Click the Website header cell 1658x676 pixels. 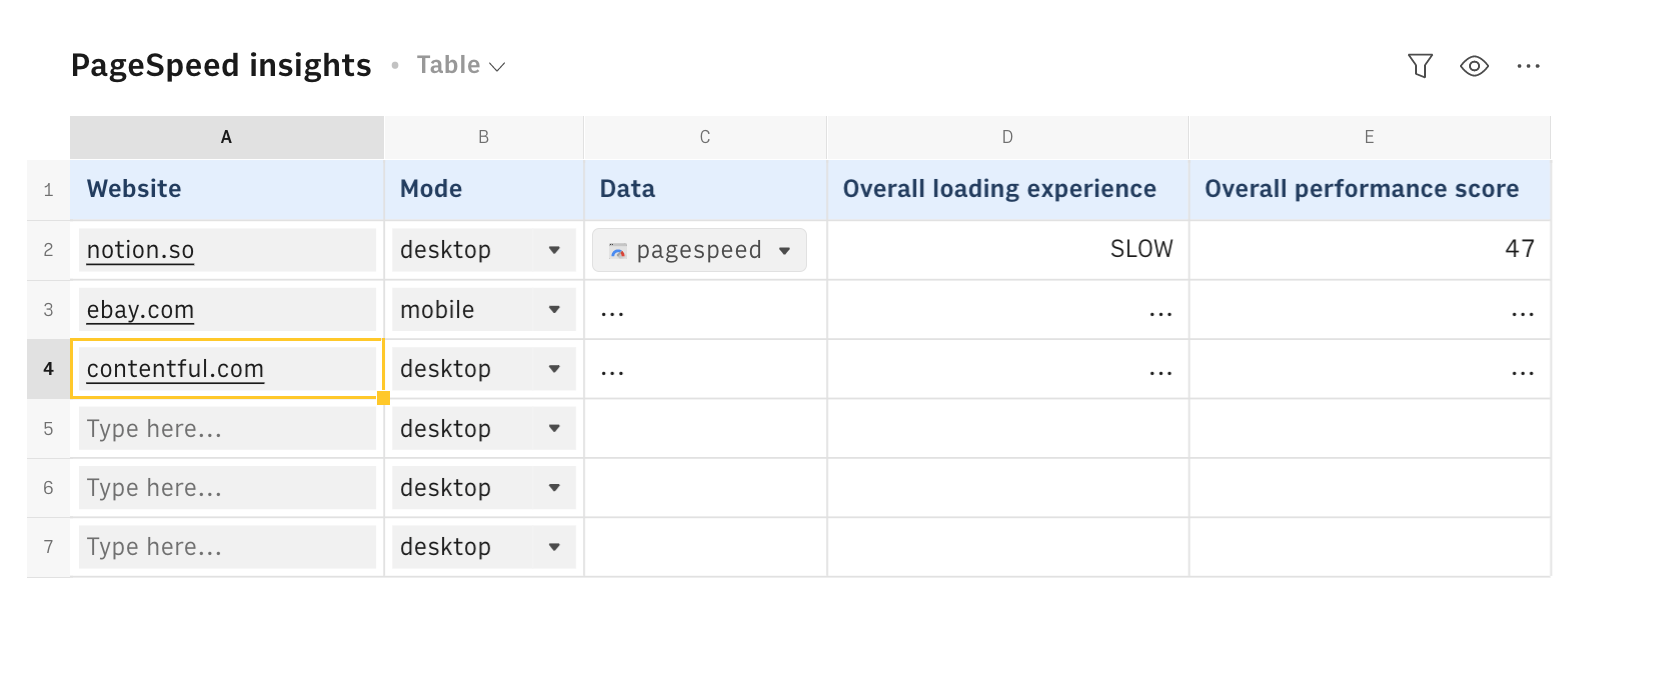pos(227,190)
